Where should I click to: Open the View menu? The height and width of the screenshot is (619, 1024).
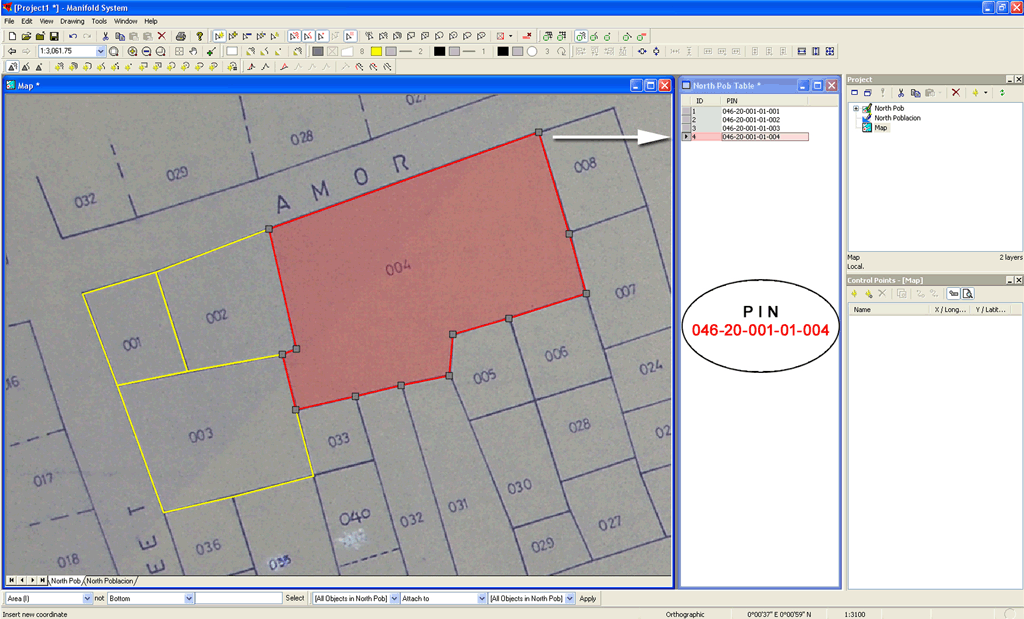tap(46, 22)
